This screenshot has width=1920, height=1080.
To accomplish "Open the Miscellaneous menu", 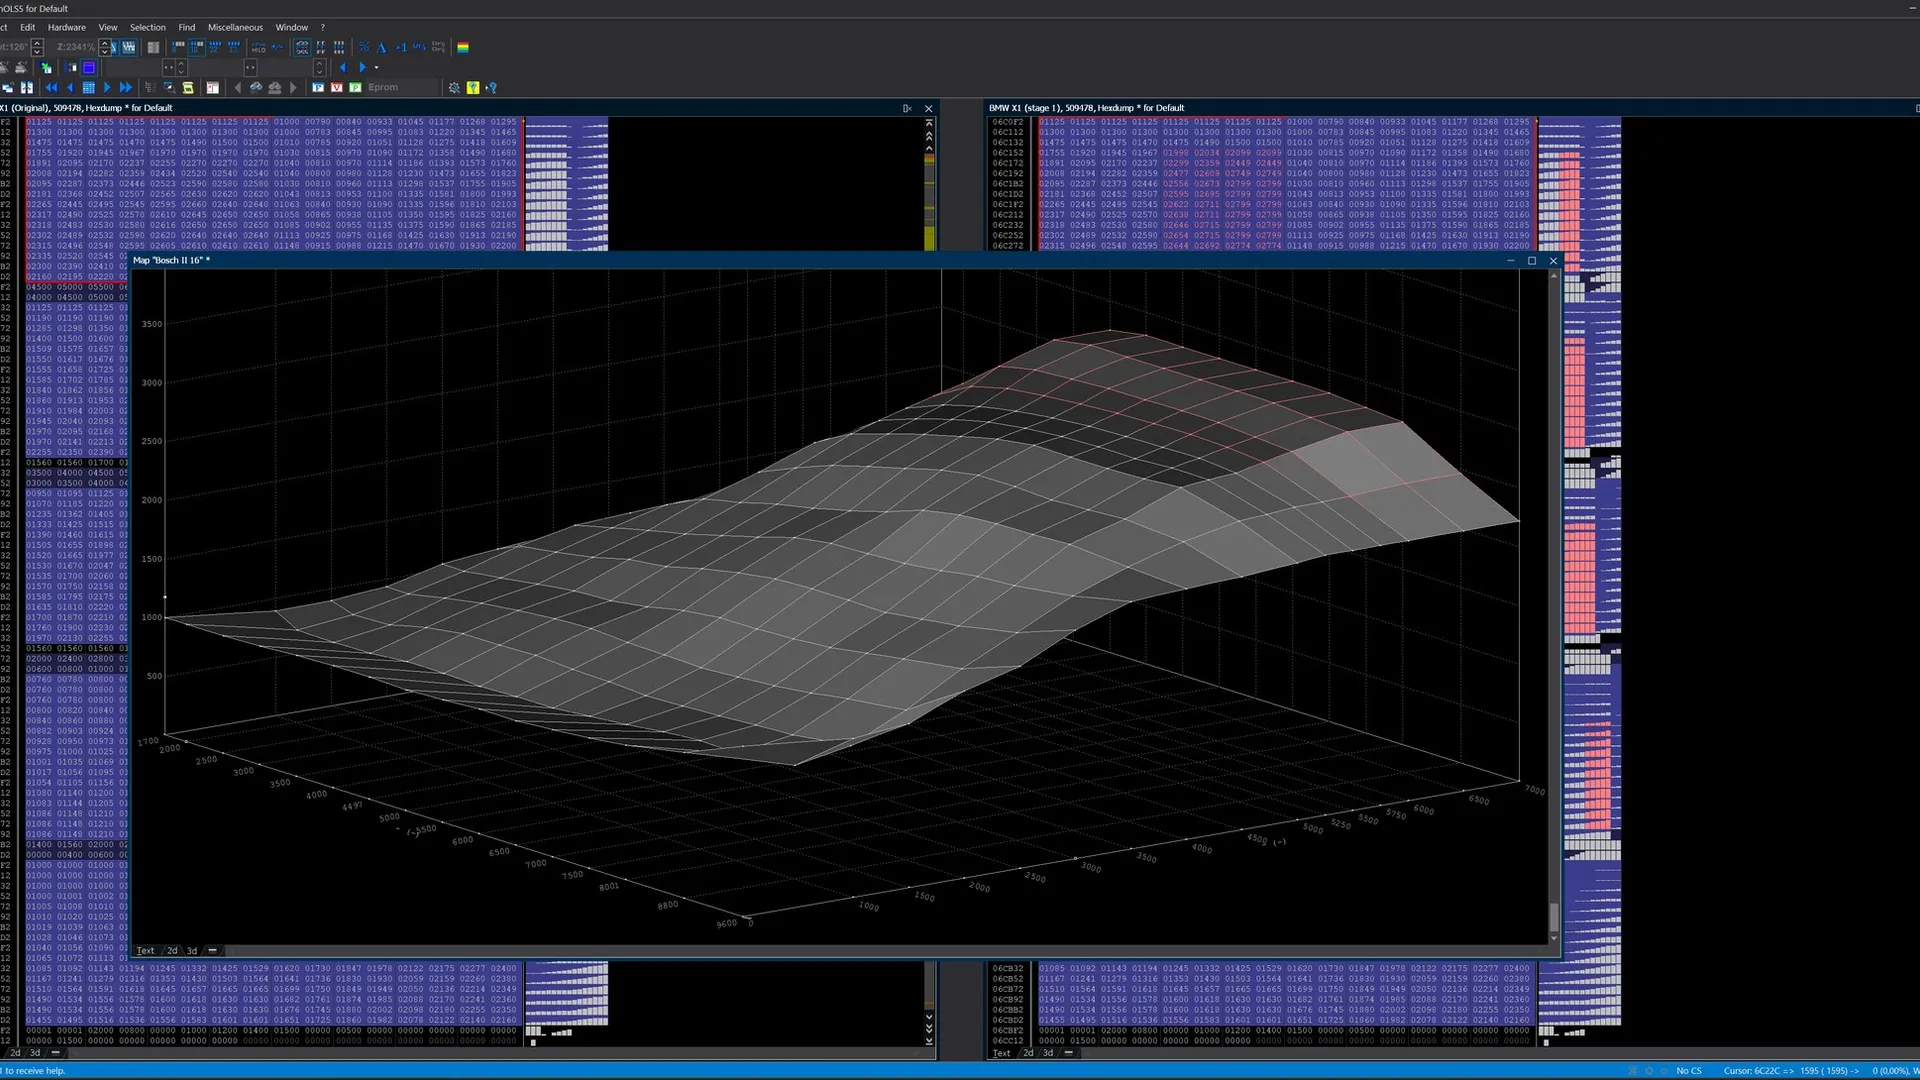I will tap(235, 27).
